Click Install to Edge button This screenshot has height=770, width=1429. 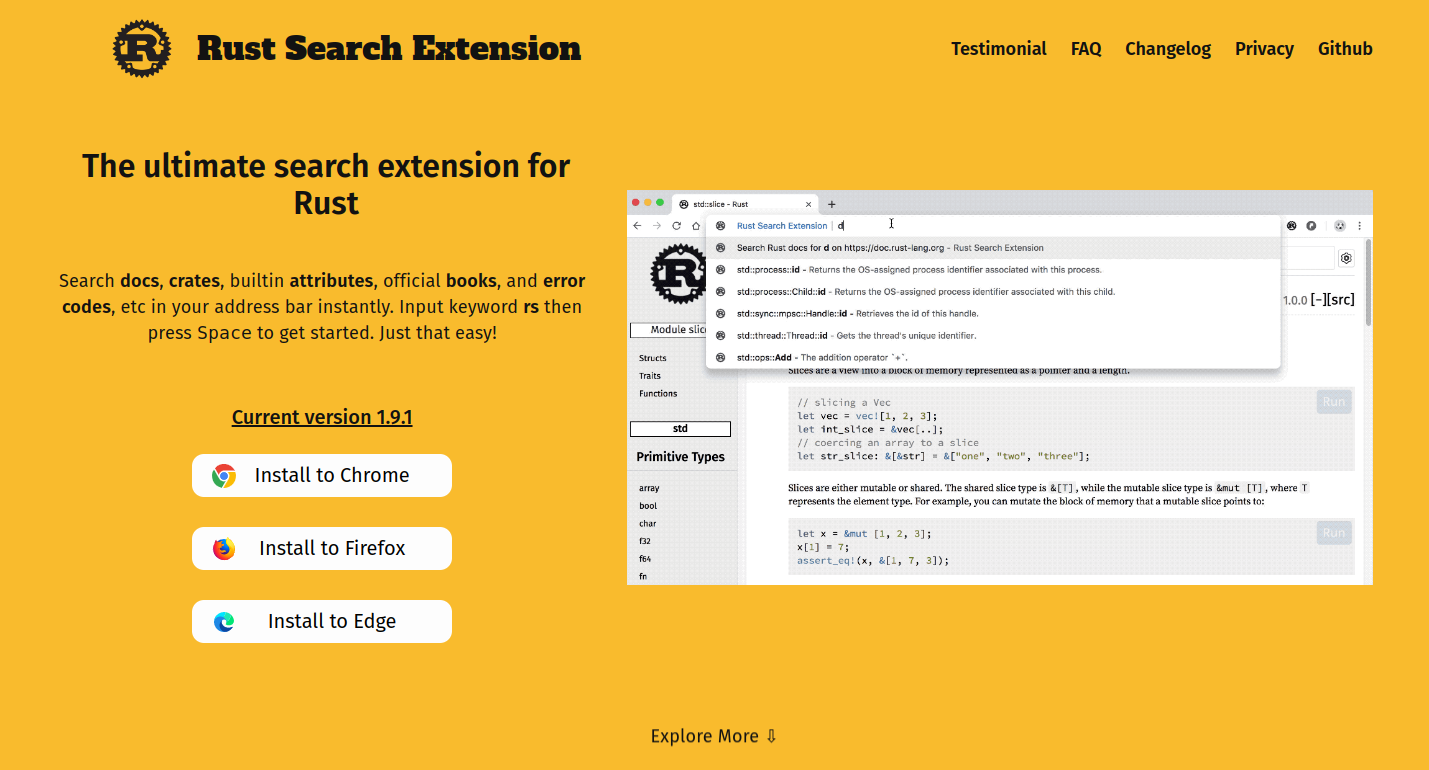(x=322, y=622)
